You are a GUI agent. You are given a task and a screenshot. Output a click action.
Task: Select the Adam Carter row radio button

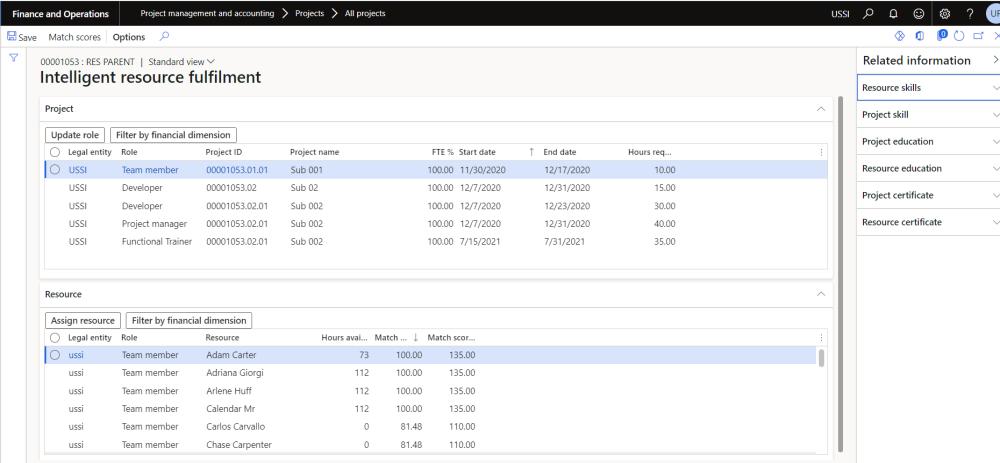click(55, 355)
